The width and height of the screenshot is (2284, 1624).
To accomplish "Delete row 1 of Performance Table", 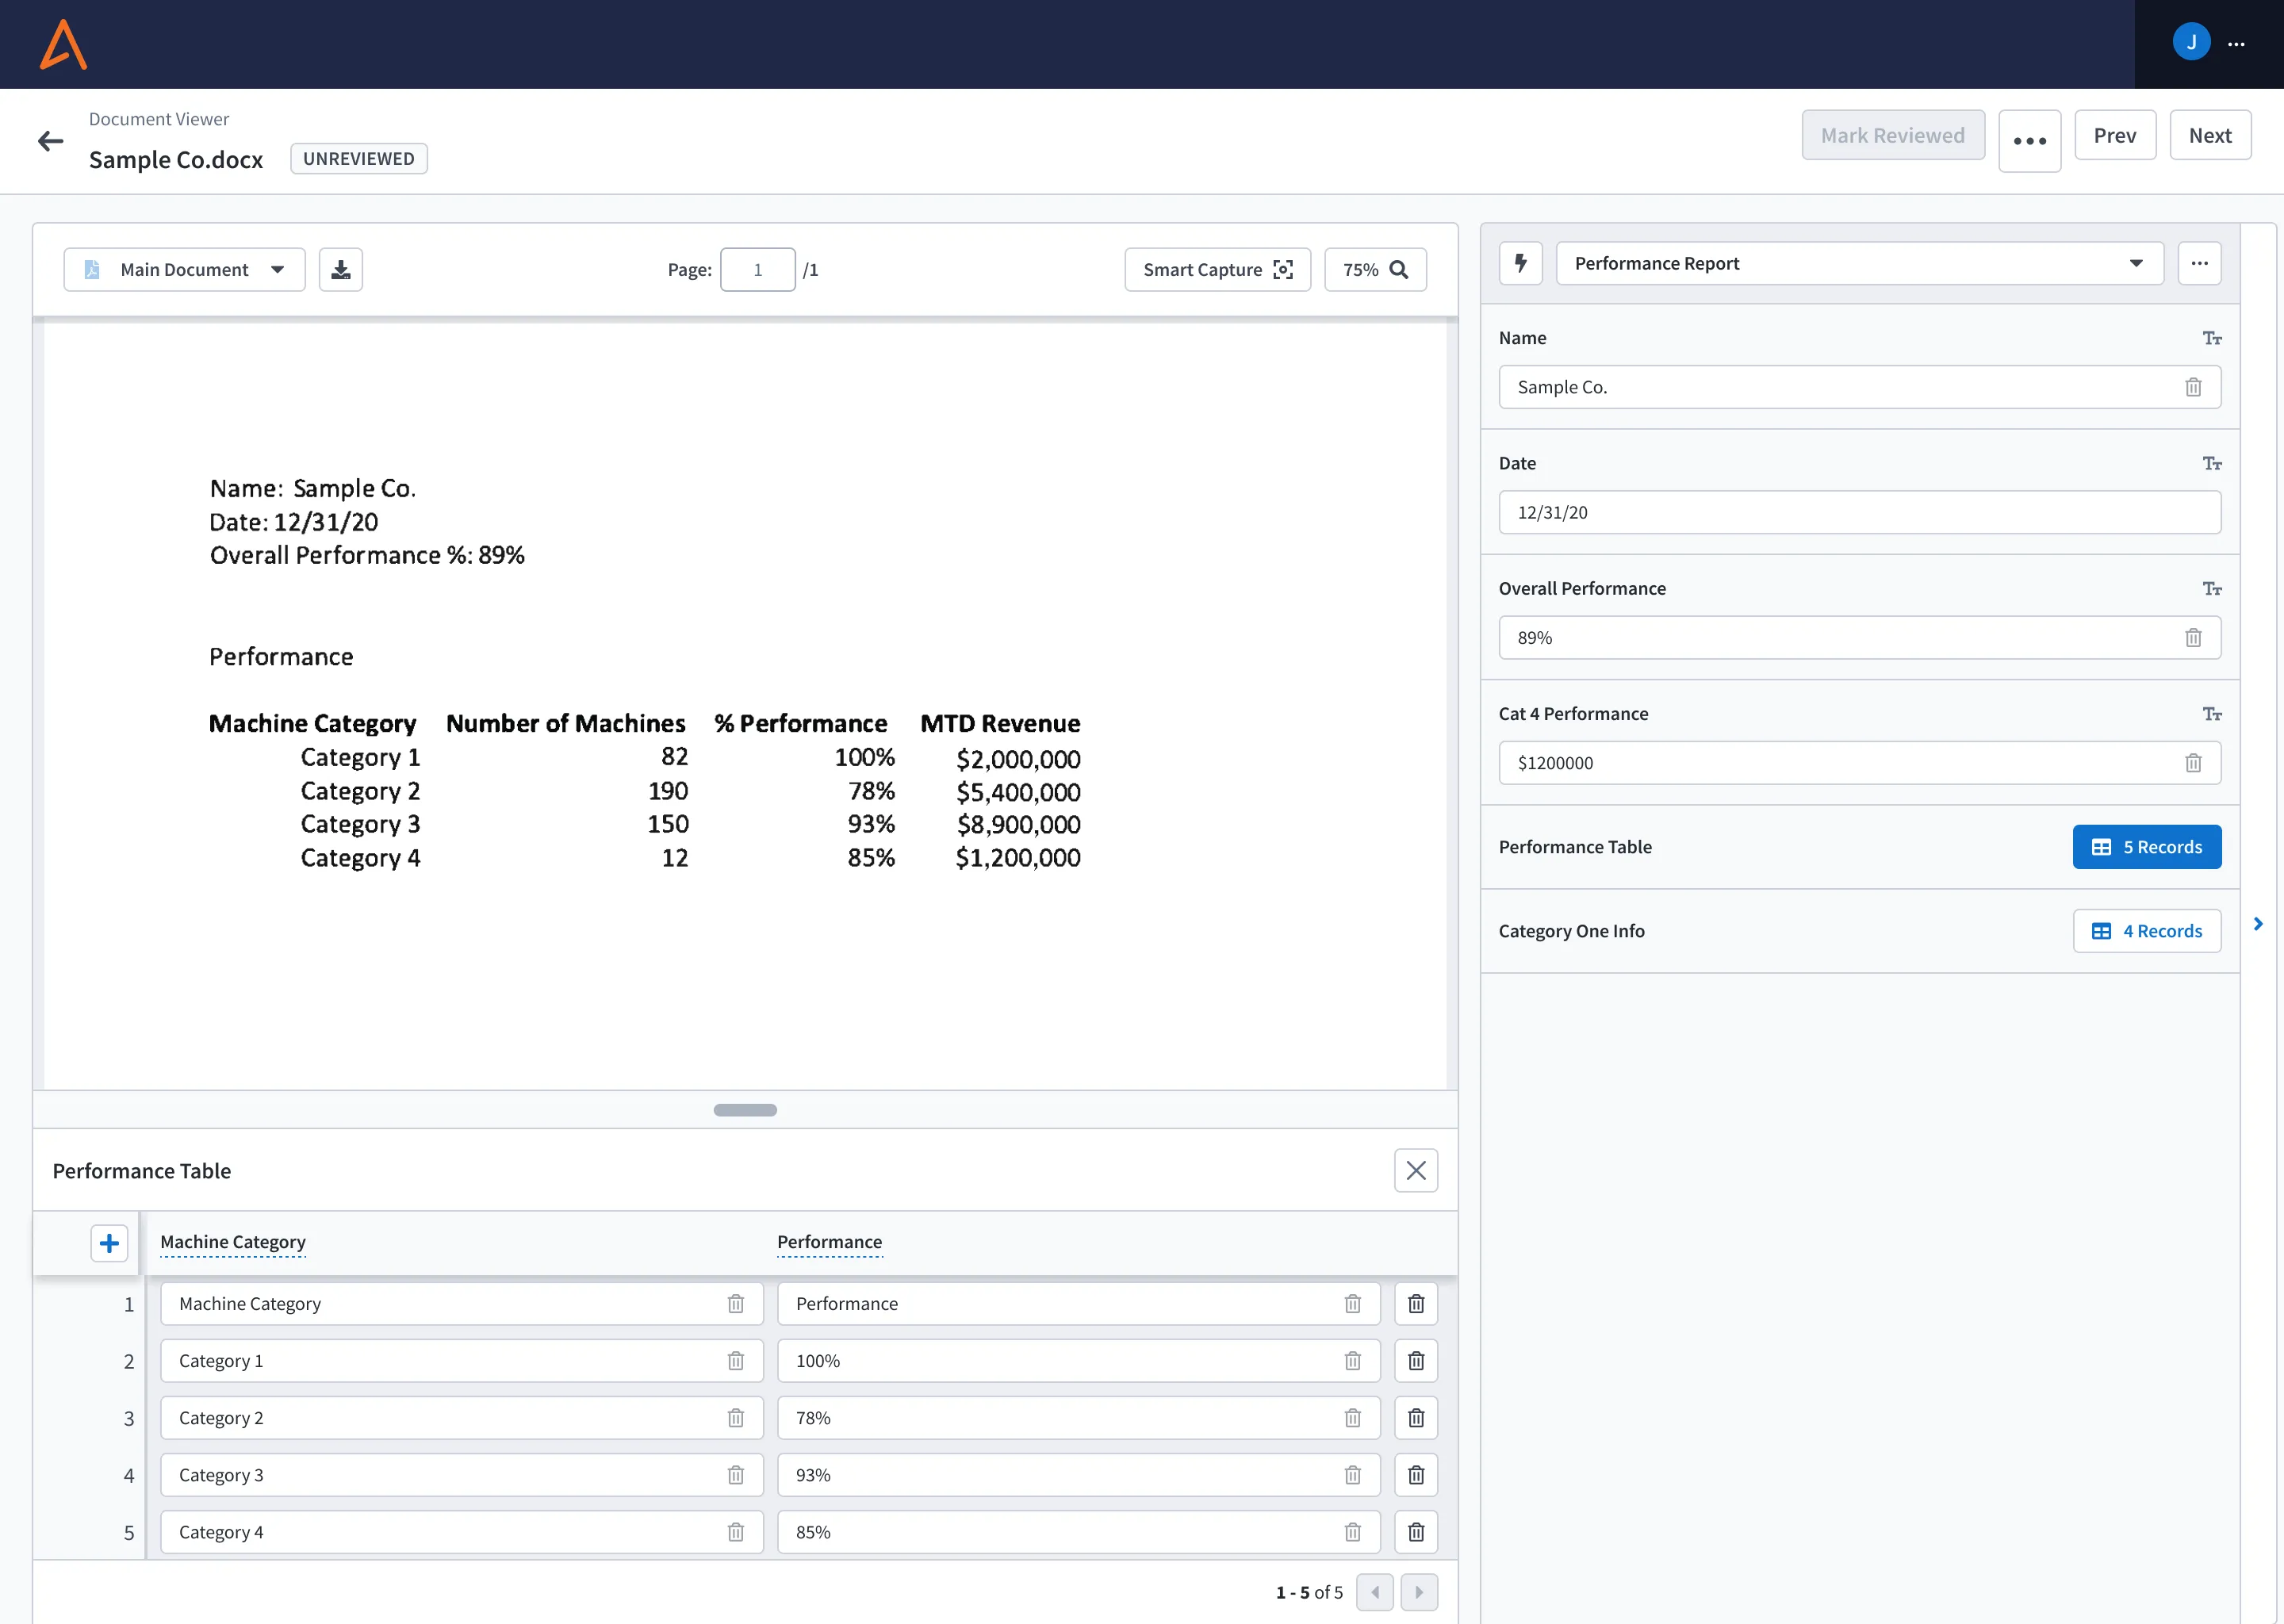I will coord(1416,1304).
